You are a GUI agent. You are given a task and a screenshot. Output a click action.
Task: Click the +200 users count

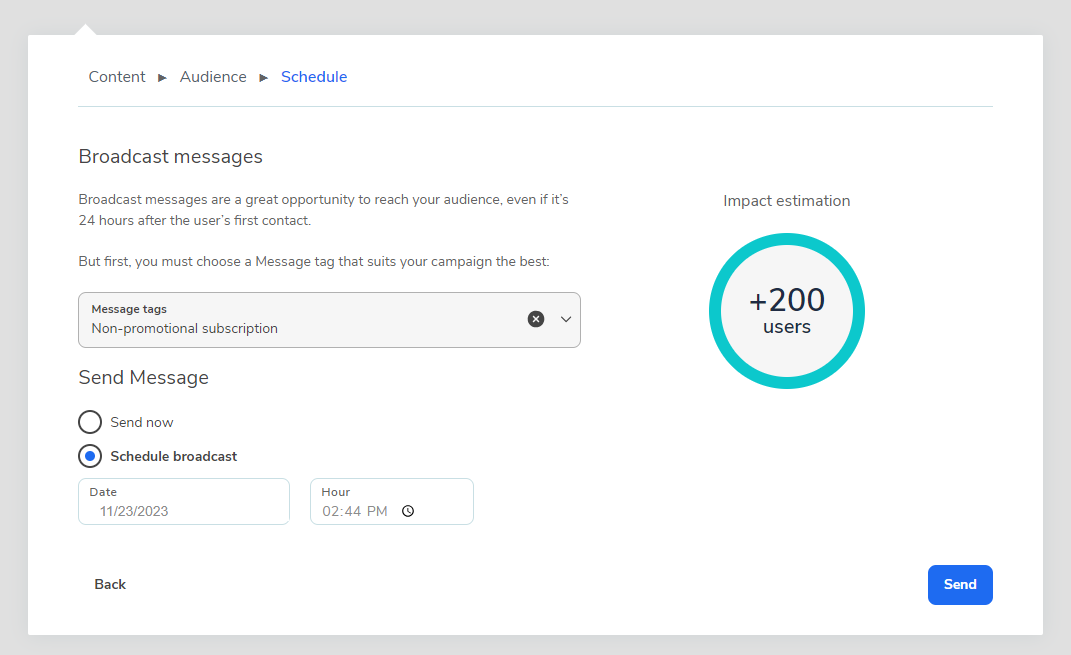pos(787,311)
